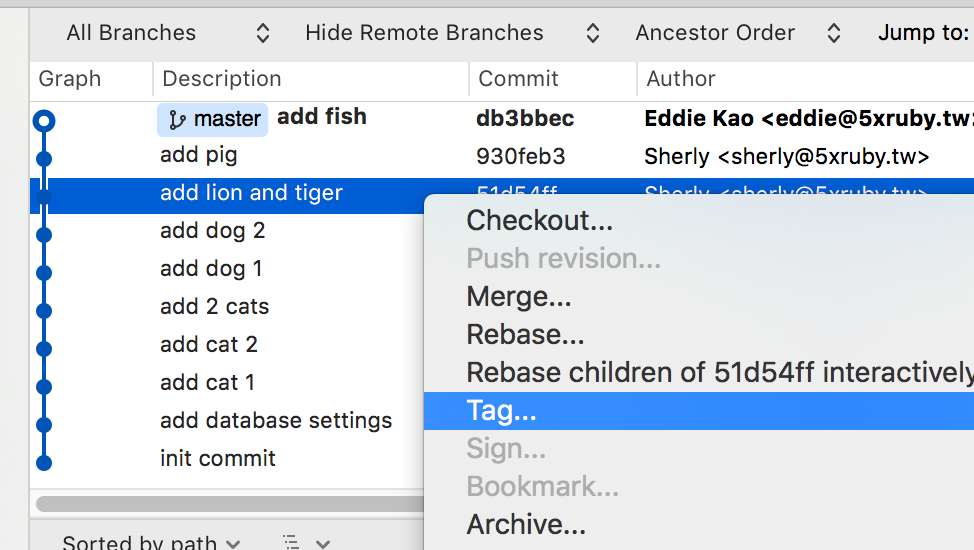Image resolution: width=974 pixels, height=550 pixels.
Task: Click the list view mode icon
Action: coord(291,542)
